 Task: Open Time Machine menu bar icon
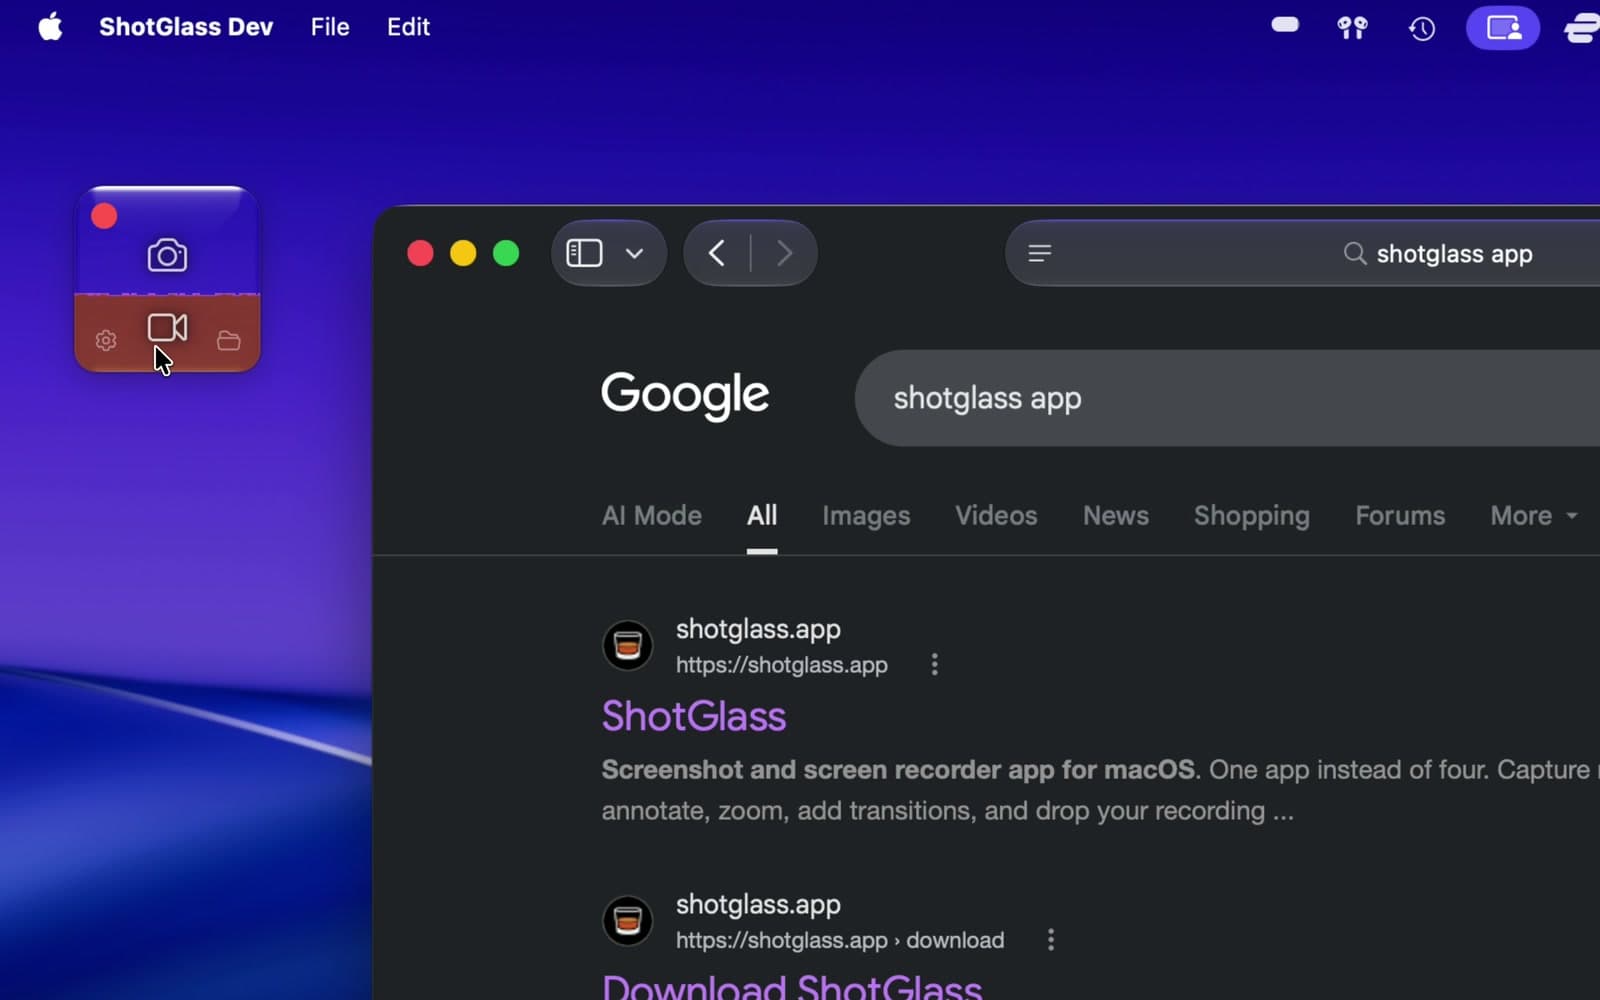tap(1422, 28)
